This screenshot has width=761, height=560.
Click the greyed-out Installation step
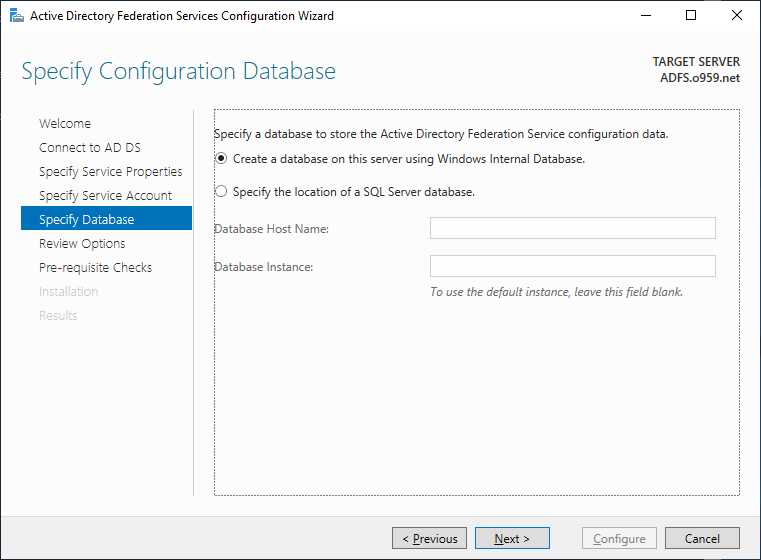click(x=68, y=292)
